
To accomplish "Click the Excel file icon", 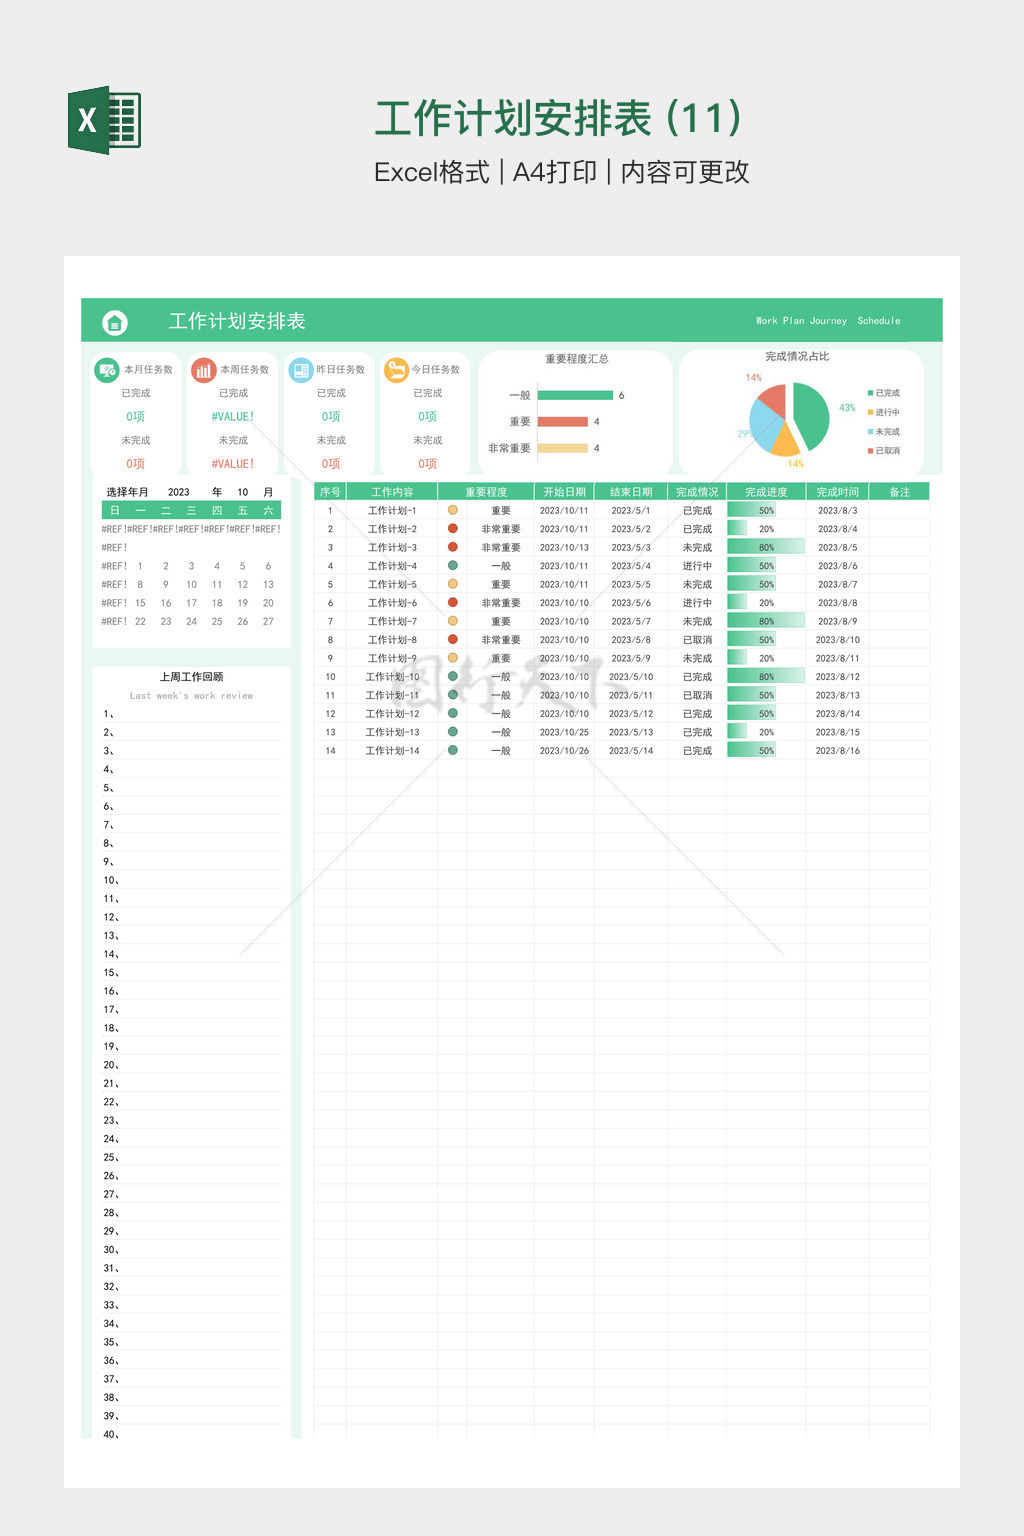I will tap(104, 121).
